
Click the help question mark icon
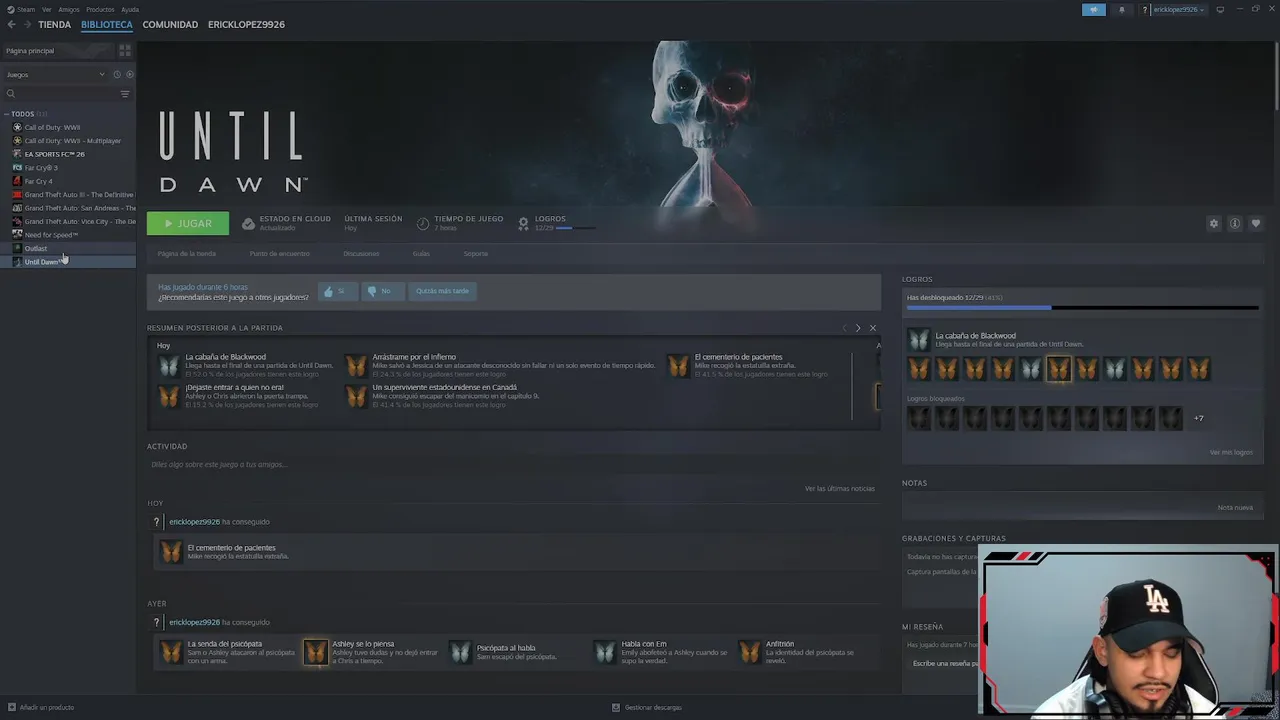[1144, 9]
